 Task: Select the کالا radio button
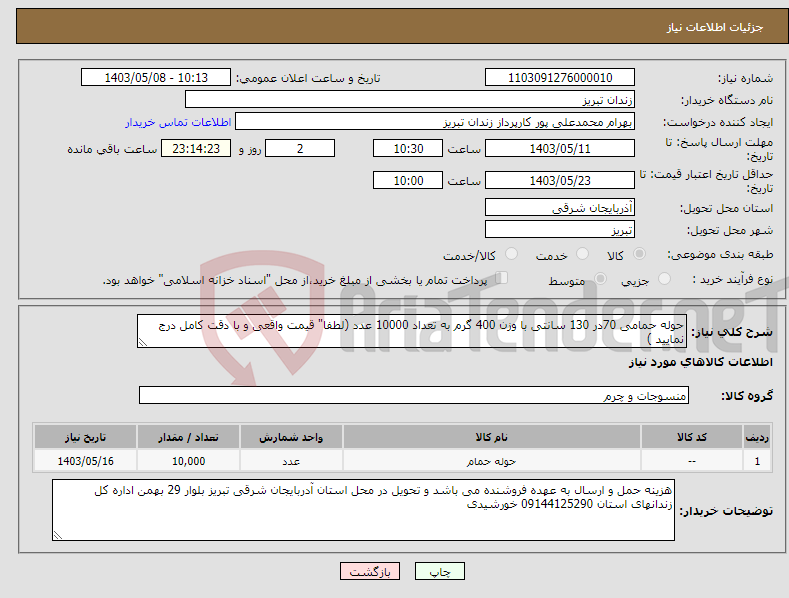(x=640, y=254)
